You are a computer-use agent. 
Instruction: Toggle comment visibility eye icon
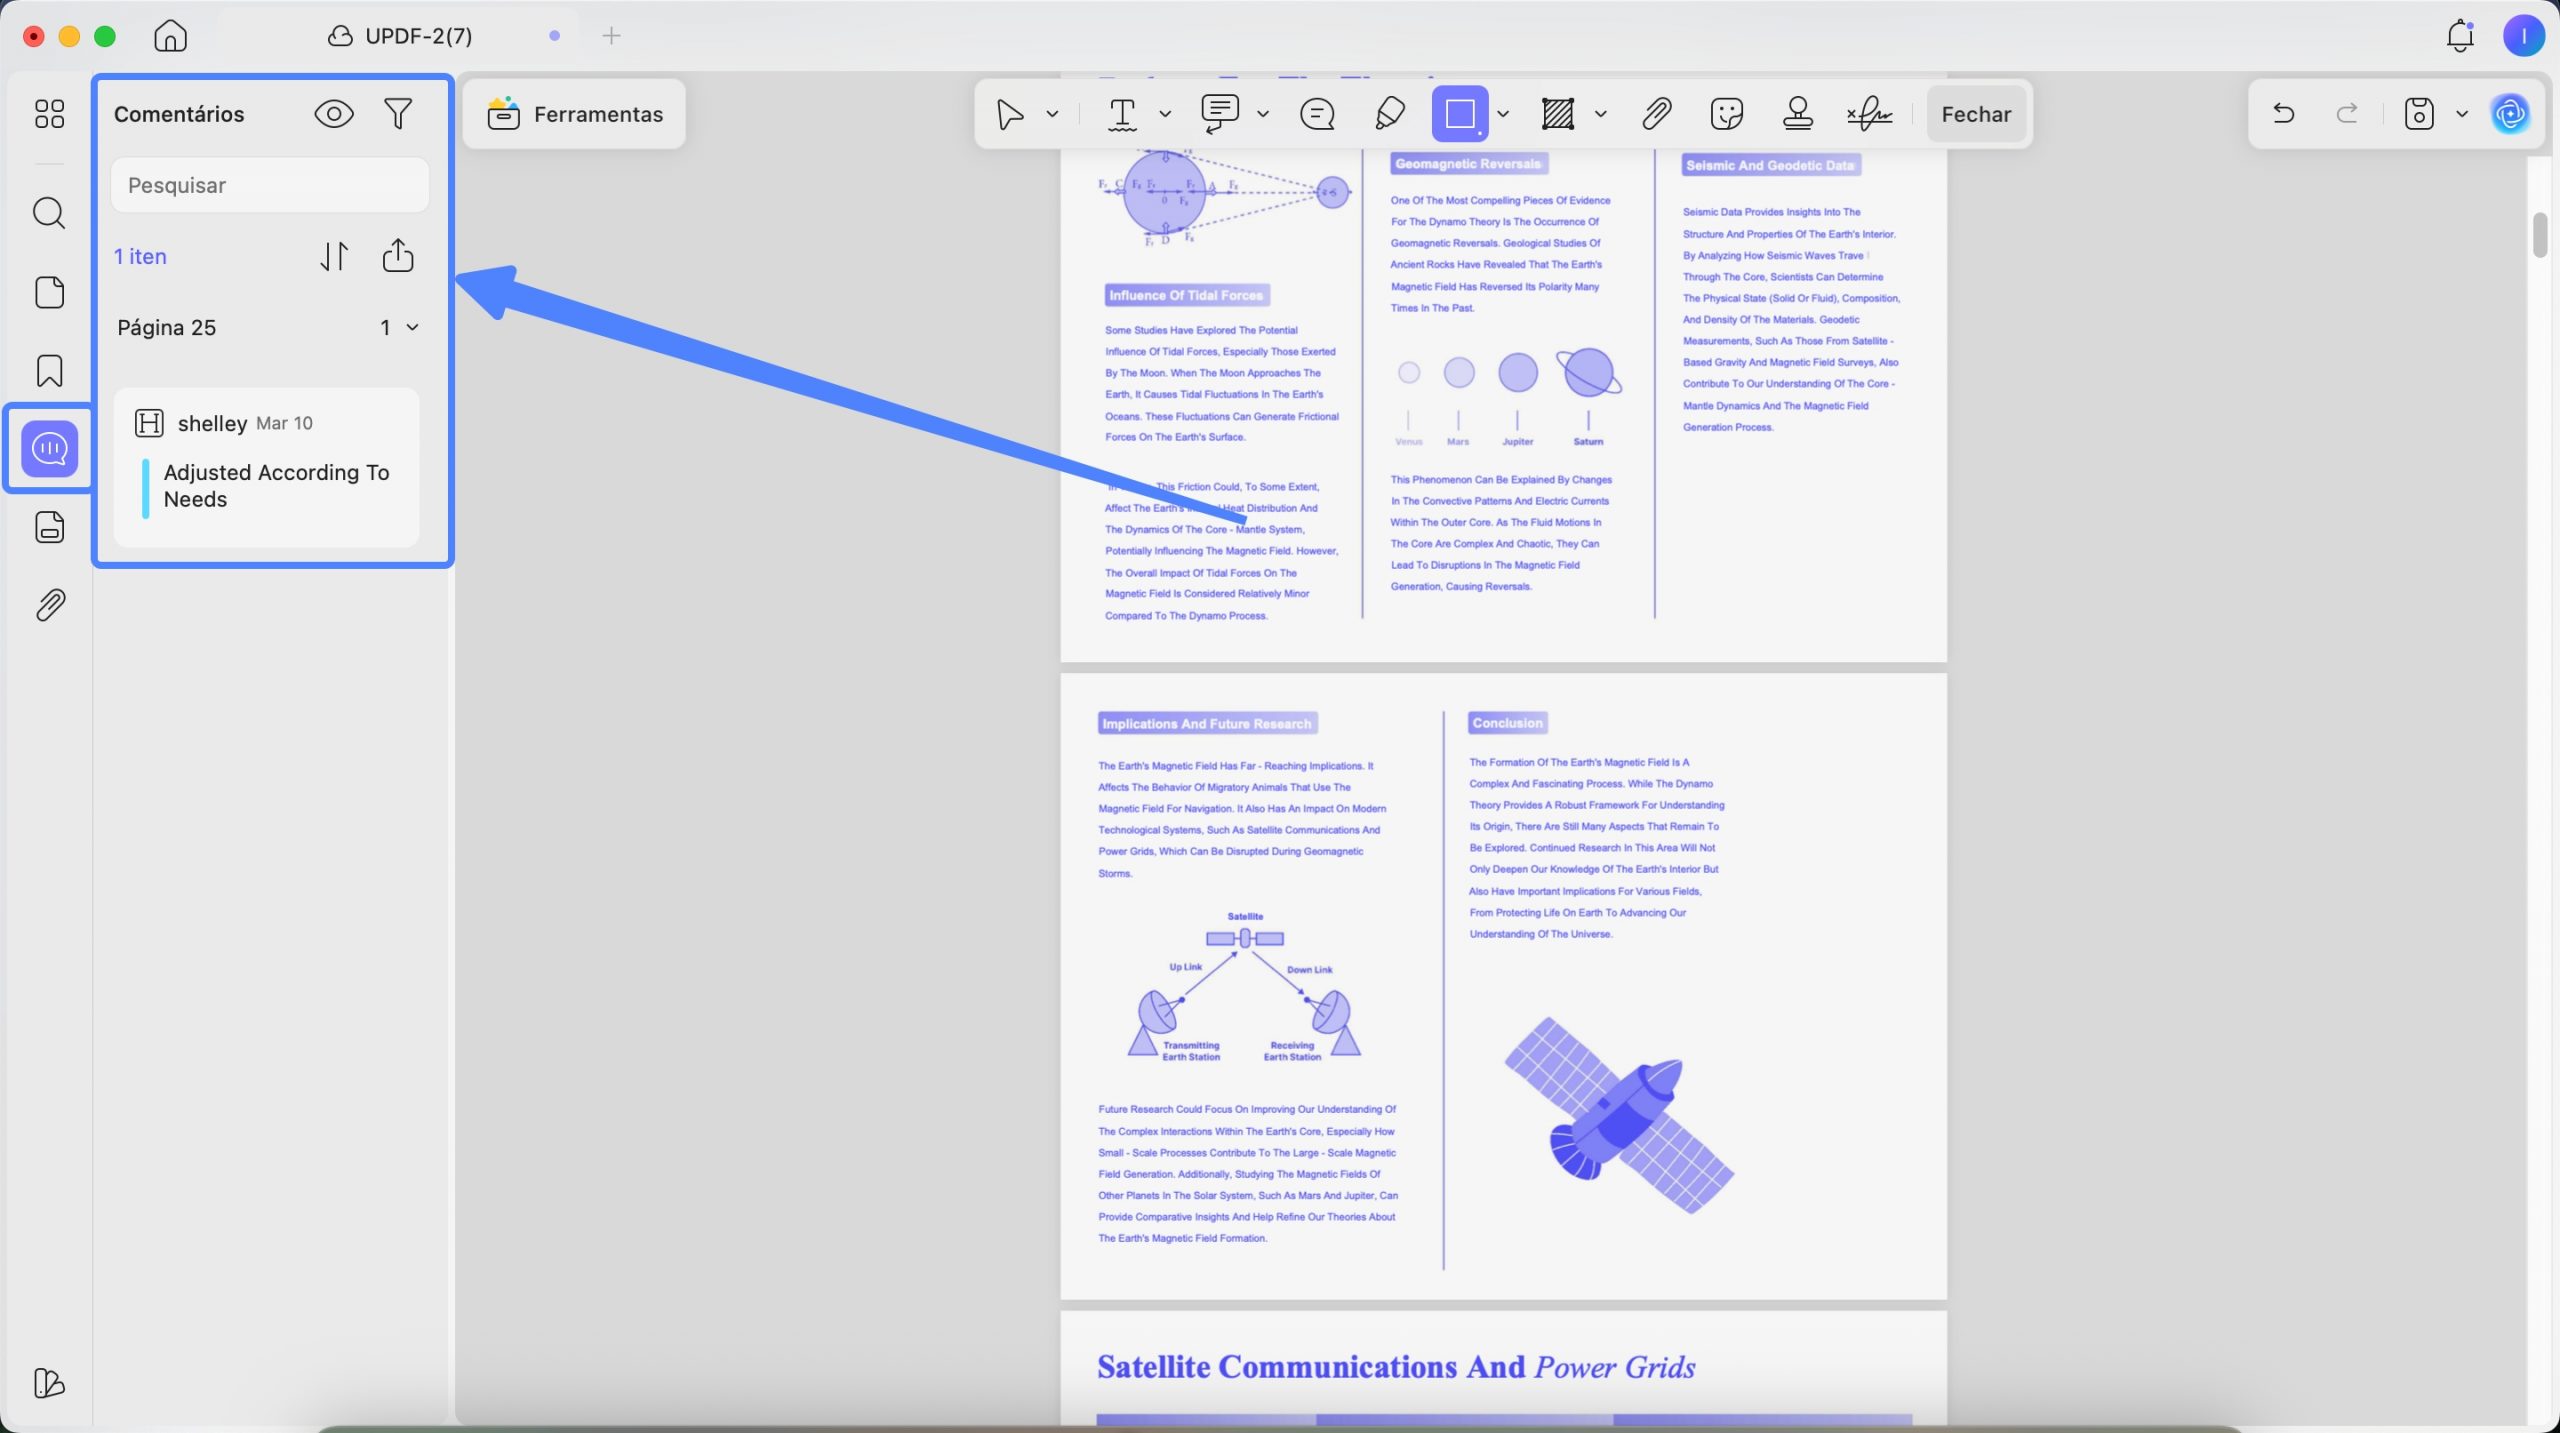tap(334, 114)
